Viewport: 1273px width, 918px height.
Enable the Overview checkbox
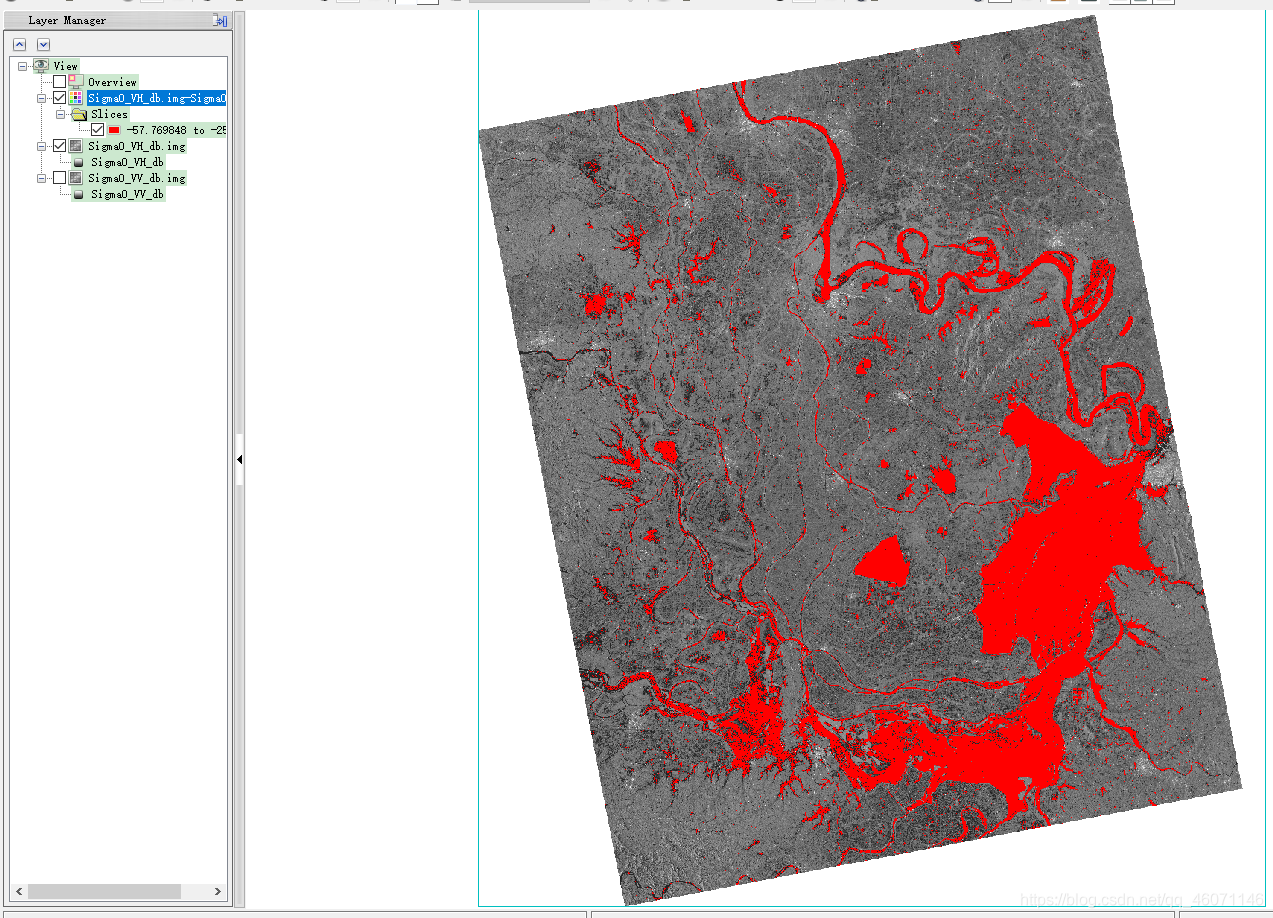click(59, 82)
